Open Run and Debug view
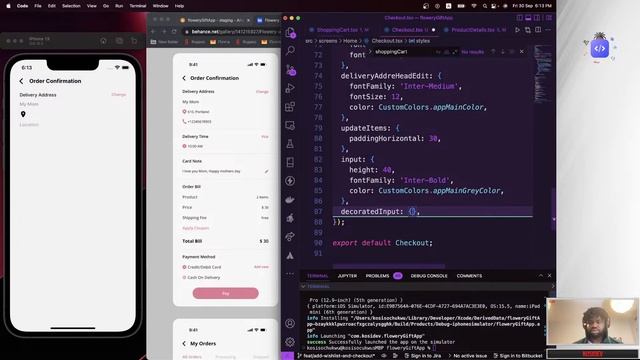This screenshot has width=640, height=360. pos(290,88)
